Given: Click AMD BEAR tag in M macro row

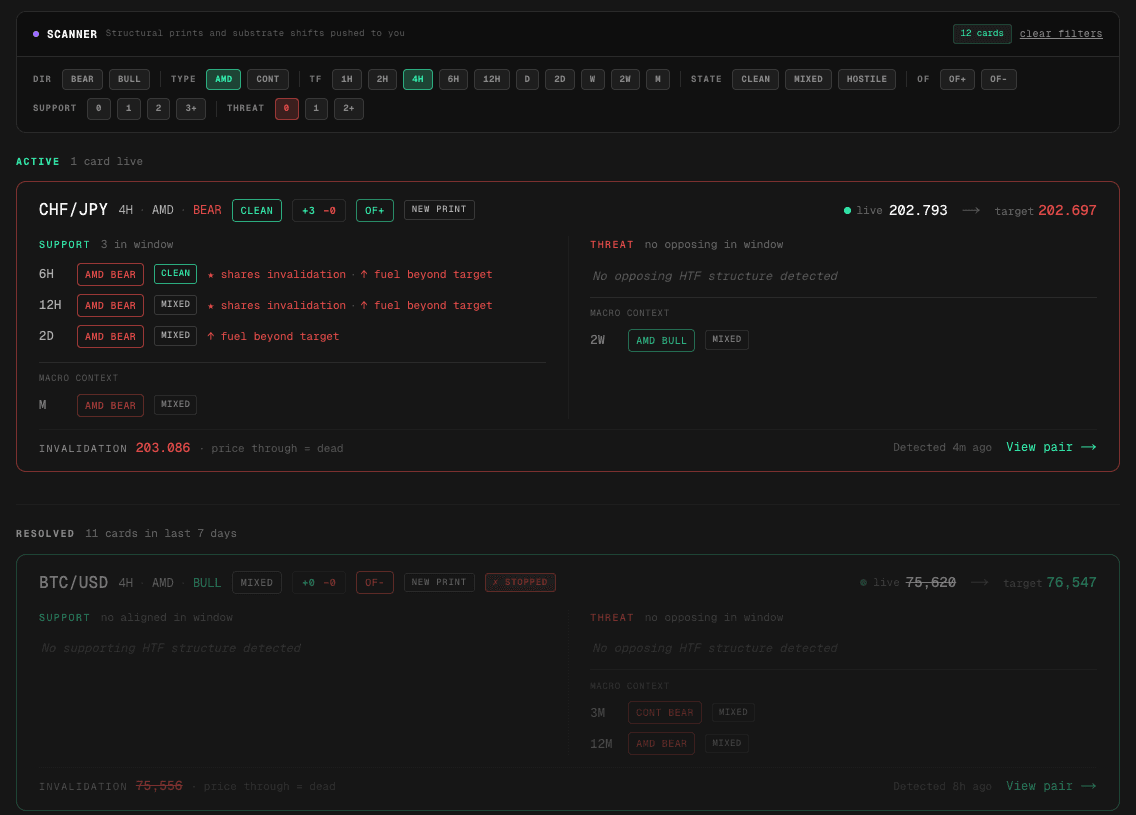Looking at the screenshot, I should coord(110,406).
